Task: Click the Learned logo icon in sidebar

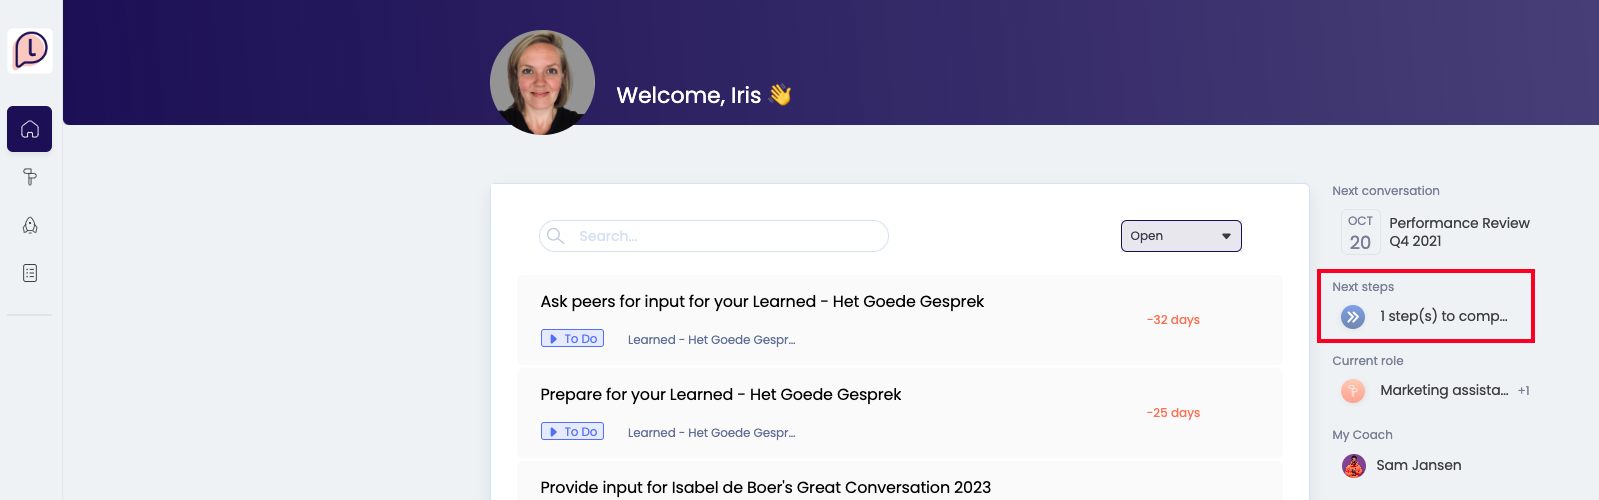Action: (30, 50)
